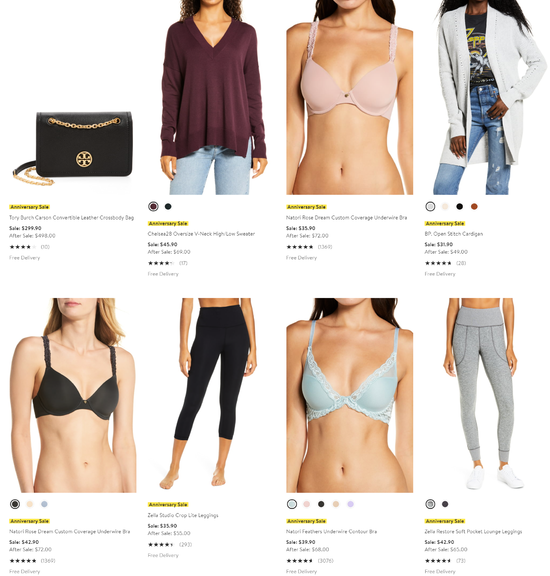Screen dimensions: 550x576
Task: Choose cream swatch for BP Open Stitch Cardigan
Action: point(445,206)
